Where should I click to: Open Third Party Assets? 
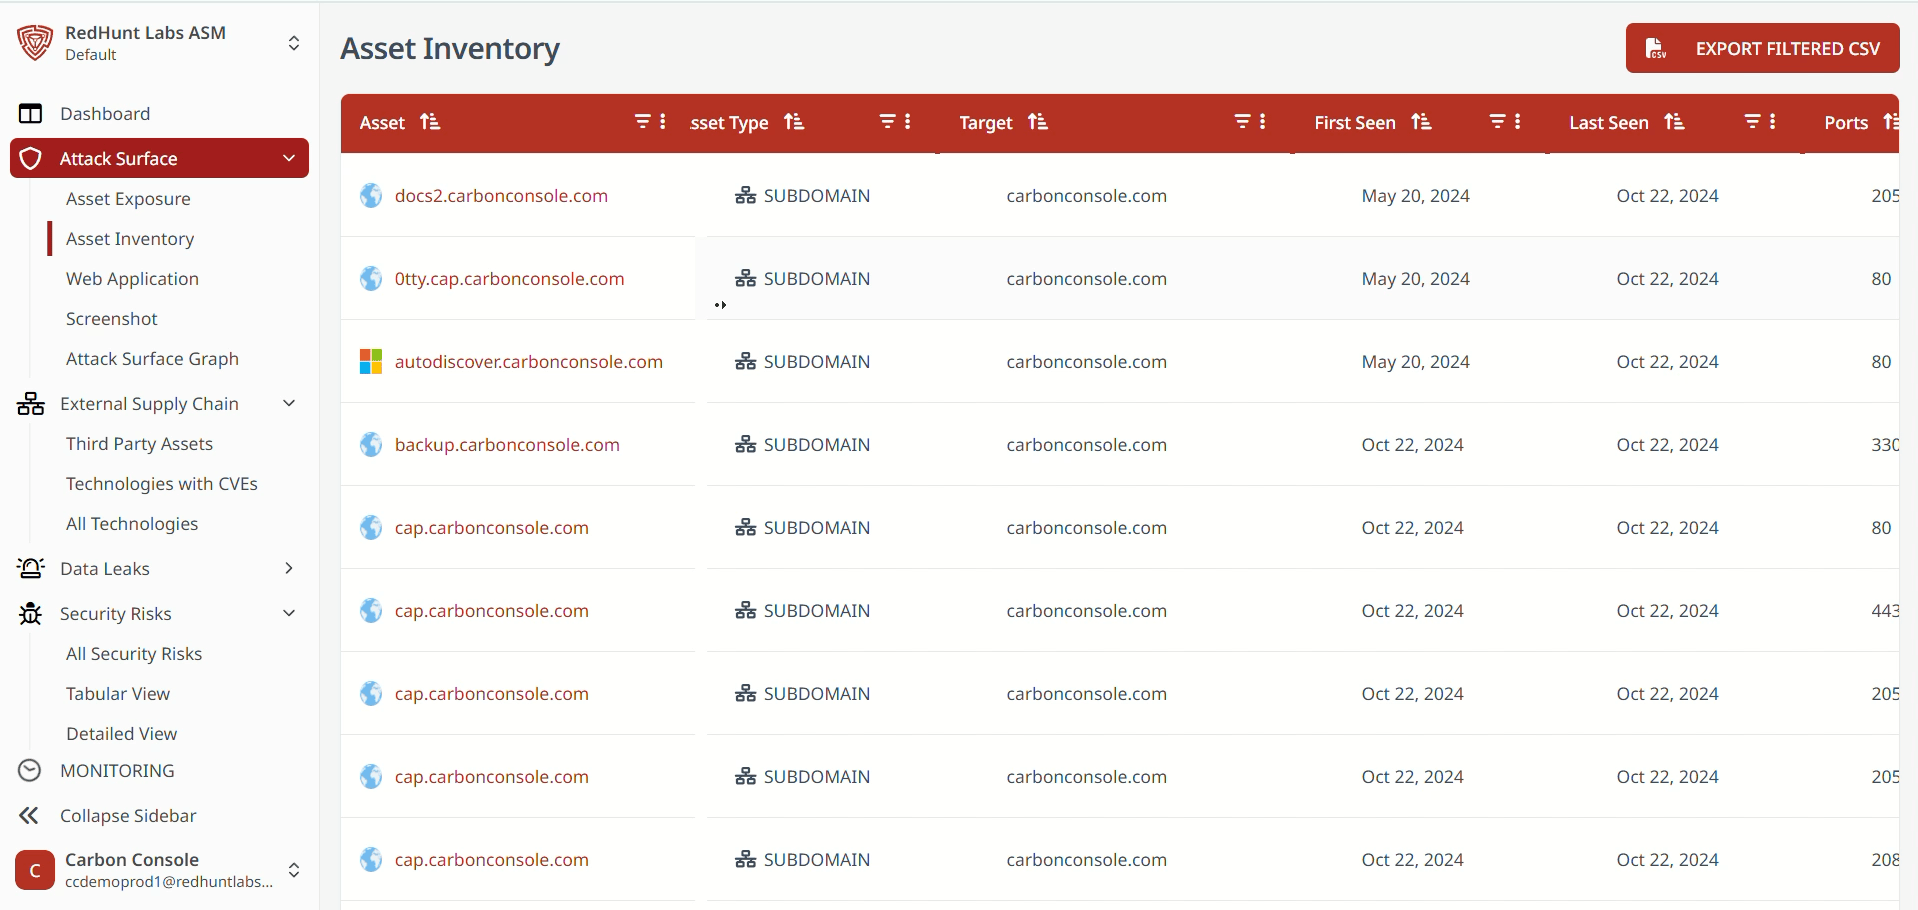[x=139, y=444]
